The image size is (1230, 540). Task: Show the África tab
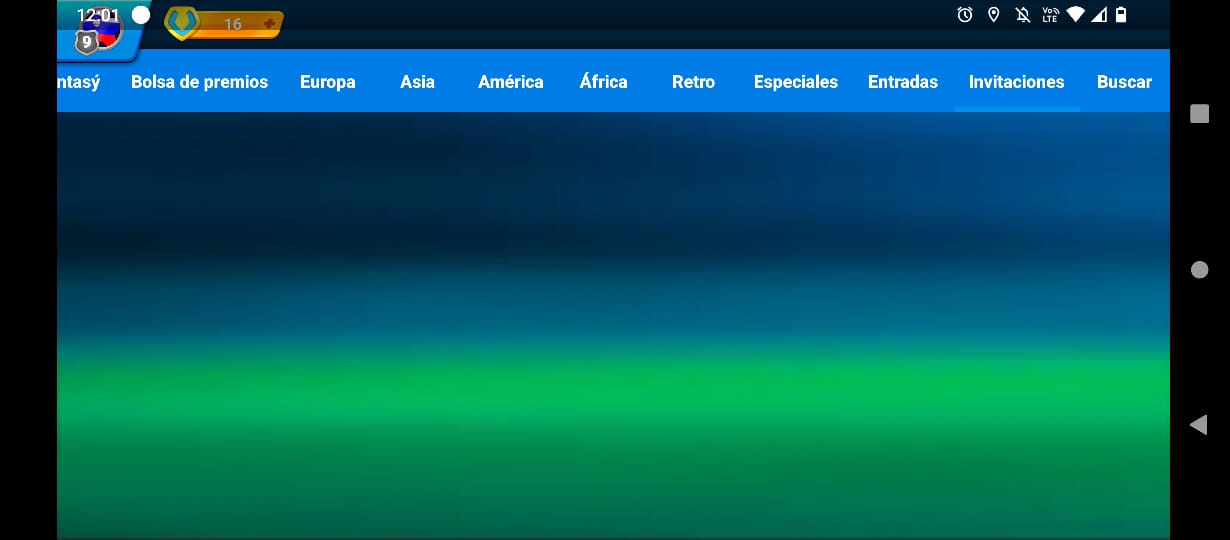603,82
